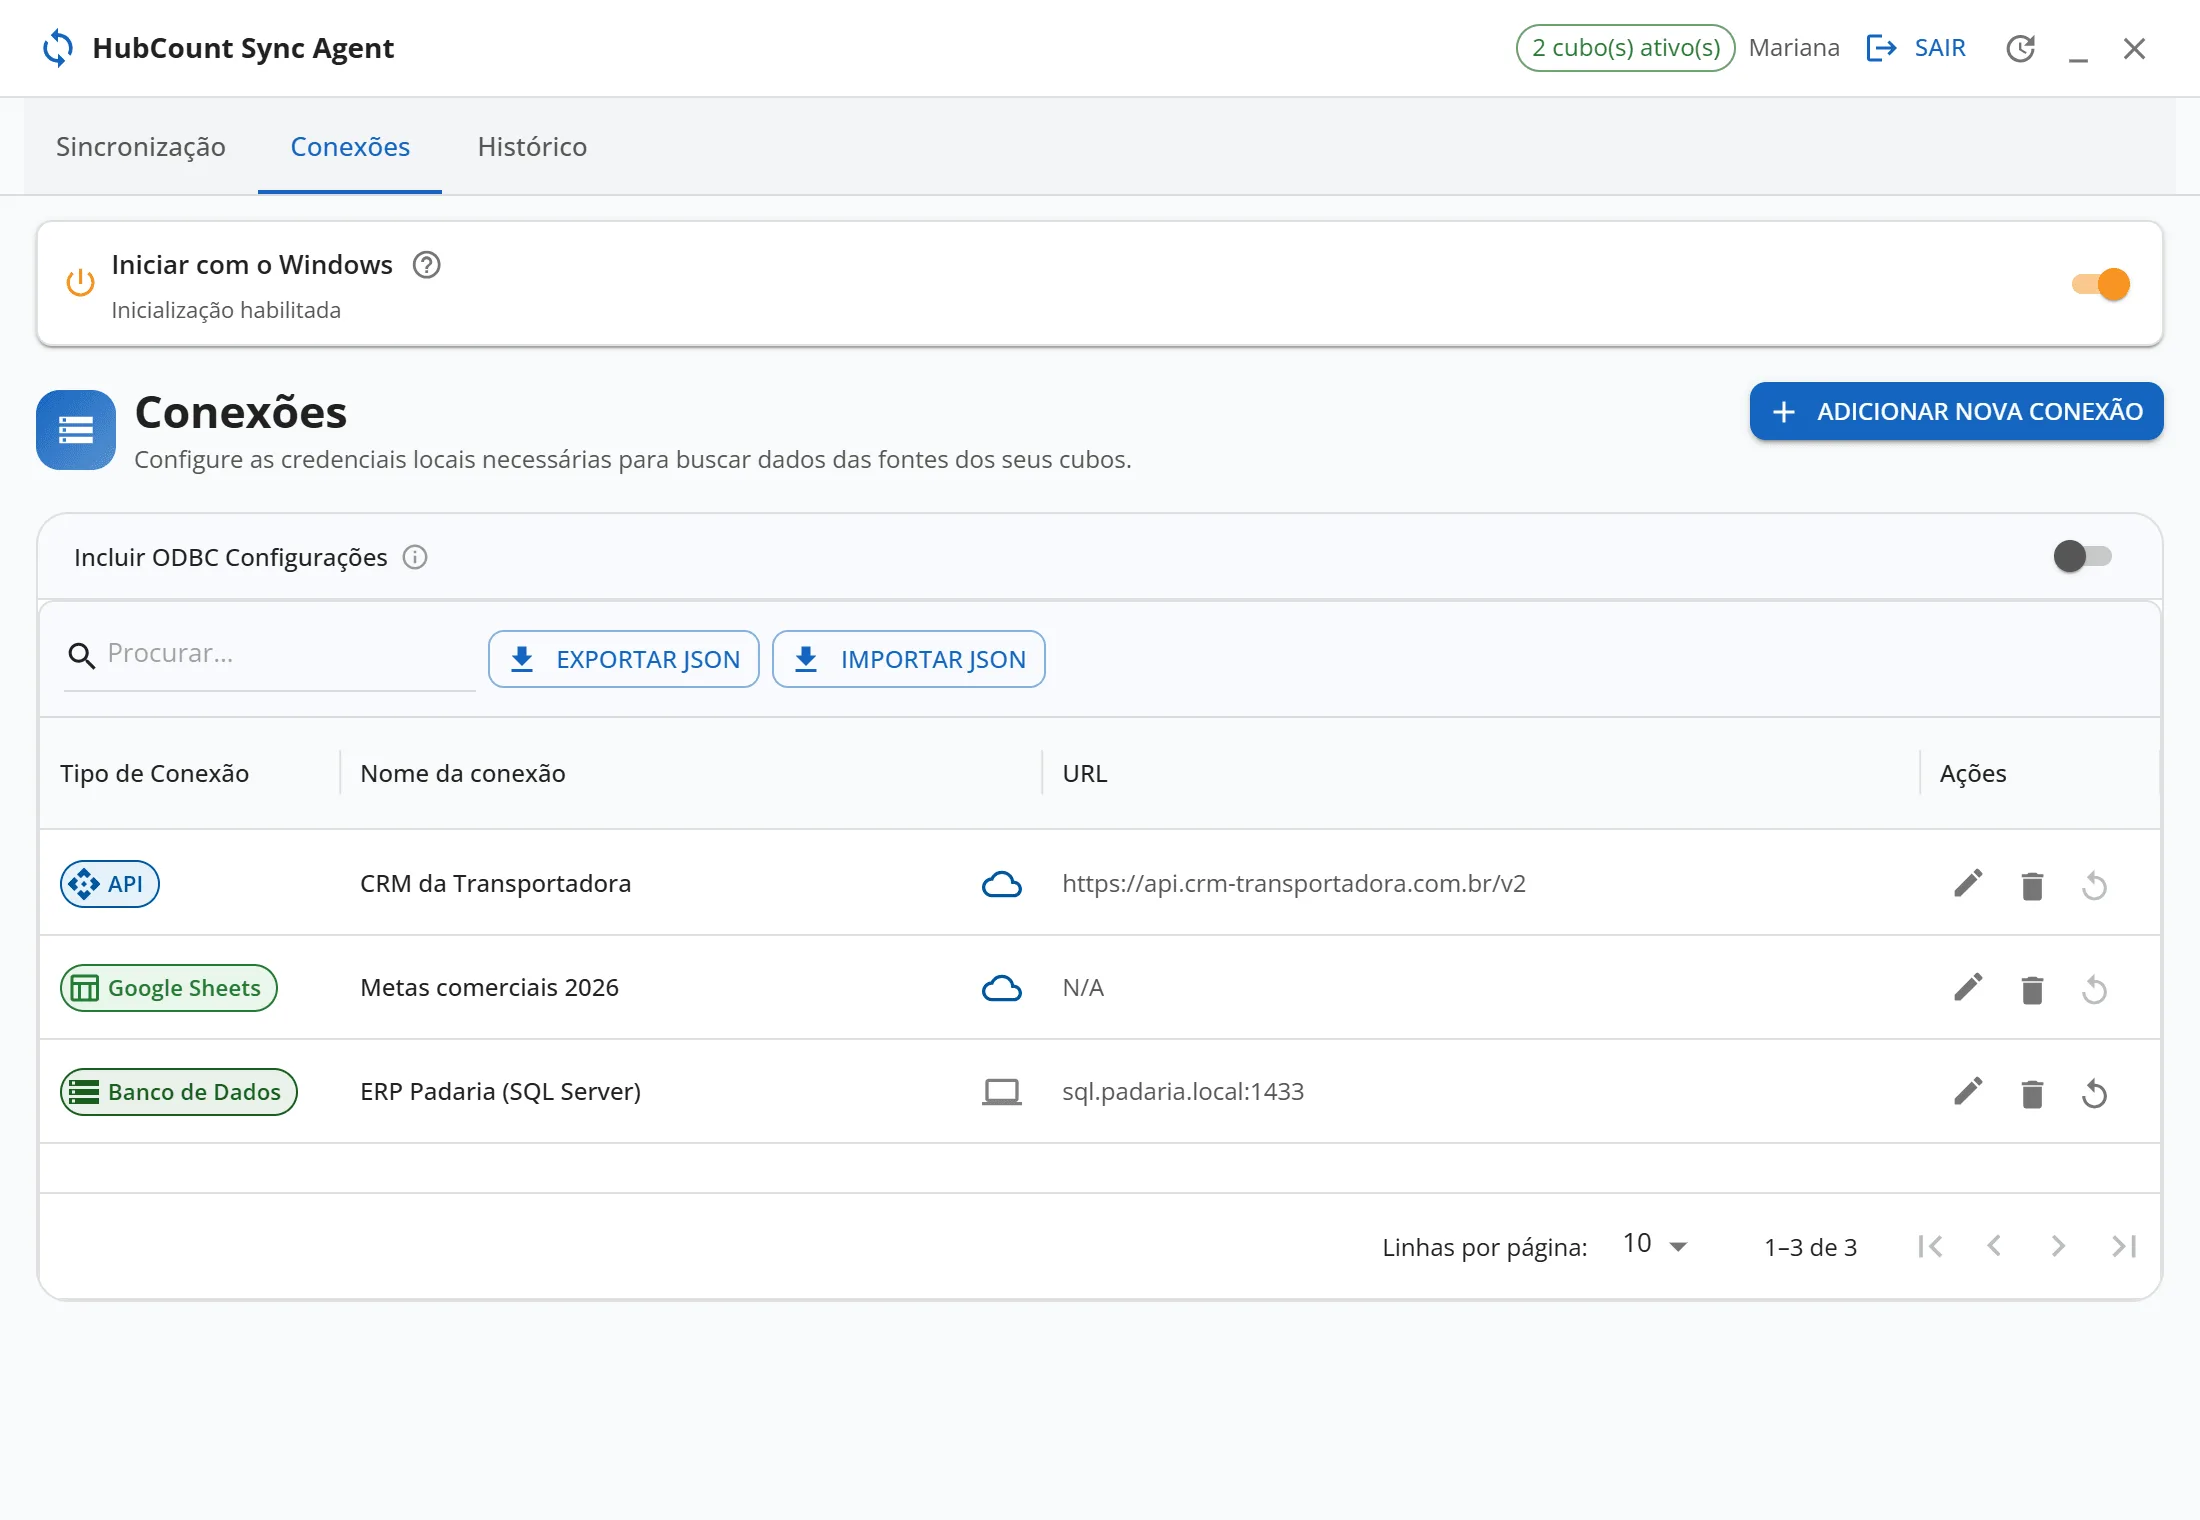Open the Histórico tab
Image resolution: width=2200 pixels, height=1520 pixels.
[x=532, y=147]
